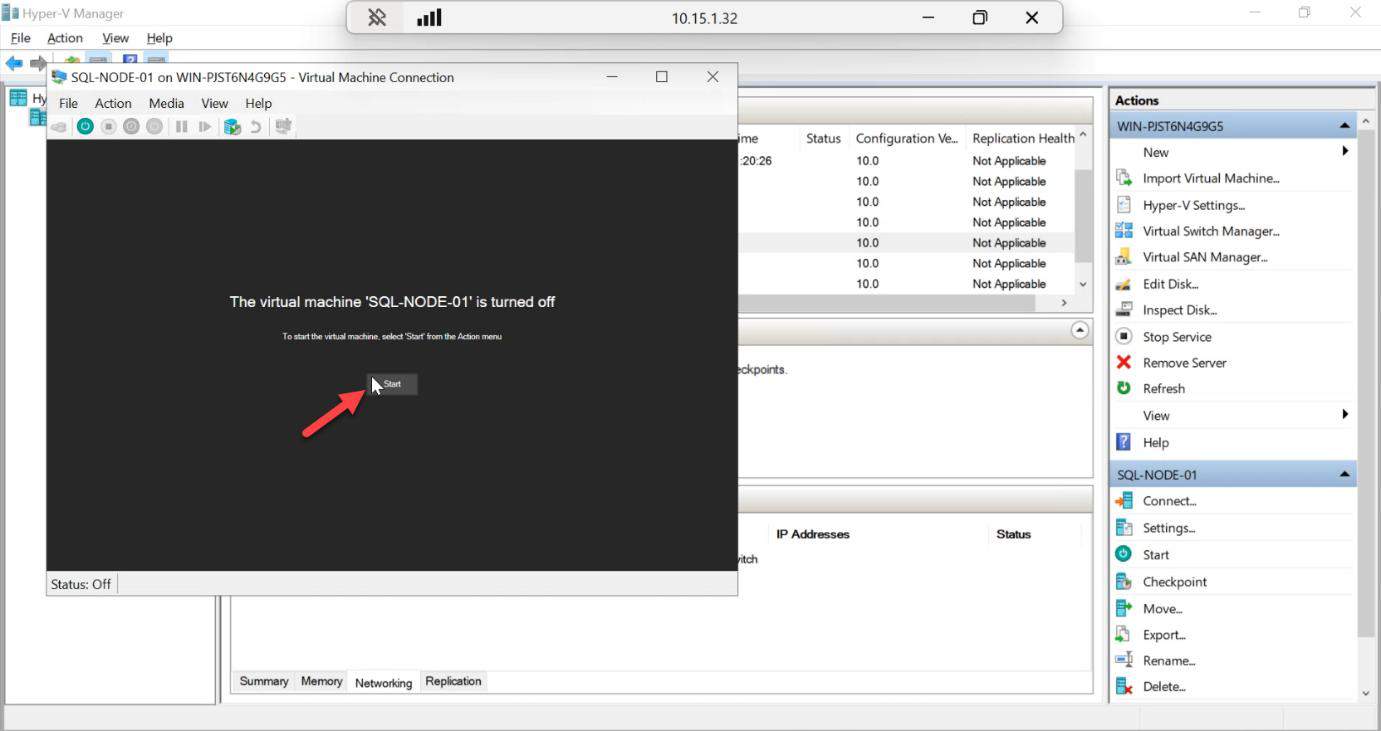Switch to the Memory tab
Screen dimensions: 1381x731
coord(321,681)
